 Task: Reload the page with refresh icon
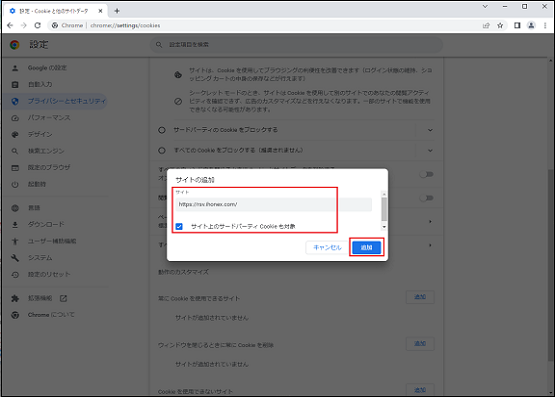pyautogui.click(x=38, y=25)
